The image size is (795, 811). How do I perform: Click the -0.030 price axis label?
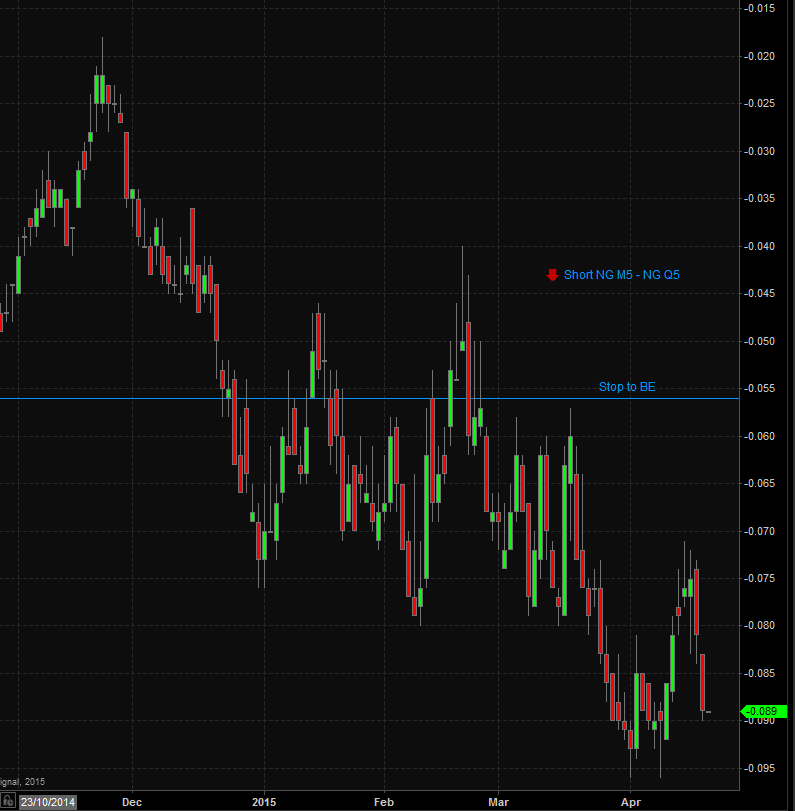(760, 151)
